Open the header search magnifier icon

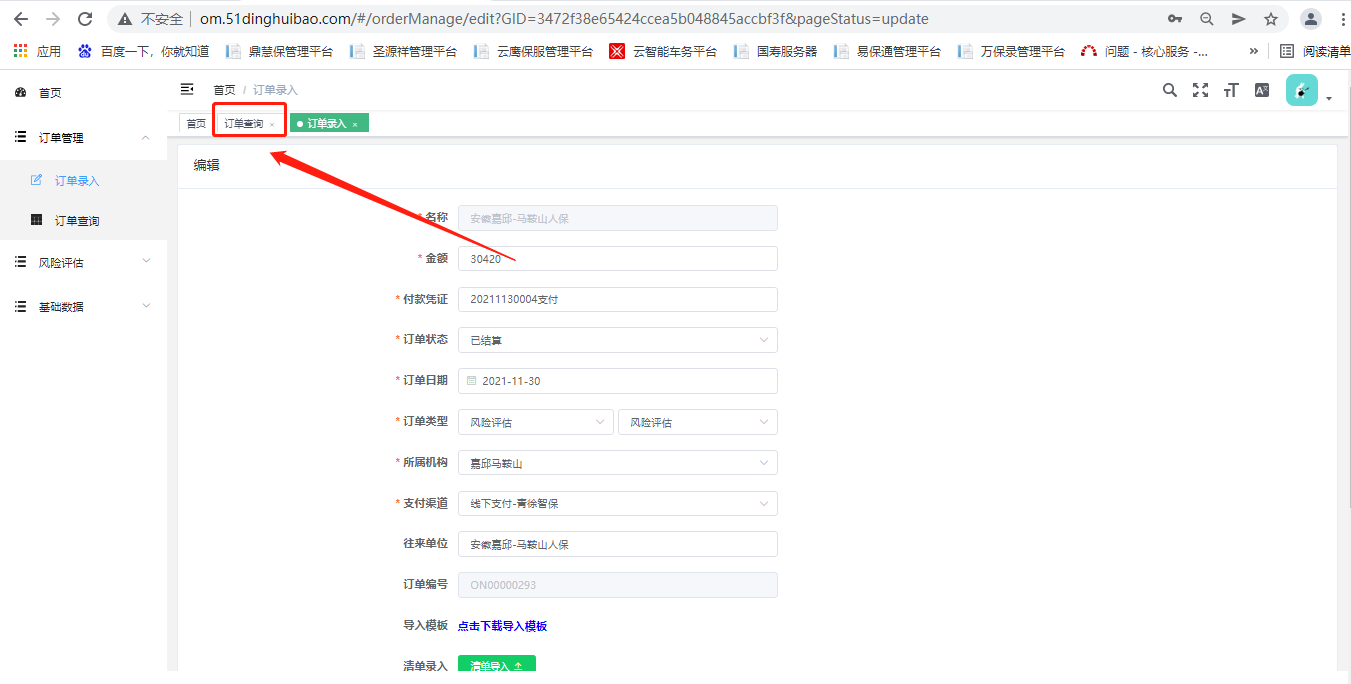tap(1170, 90)
